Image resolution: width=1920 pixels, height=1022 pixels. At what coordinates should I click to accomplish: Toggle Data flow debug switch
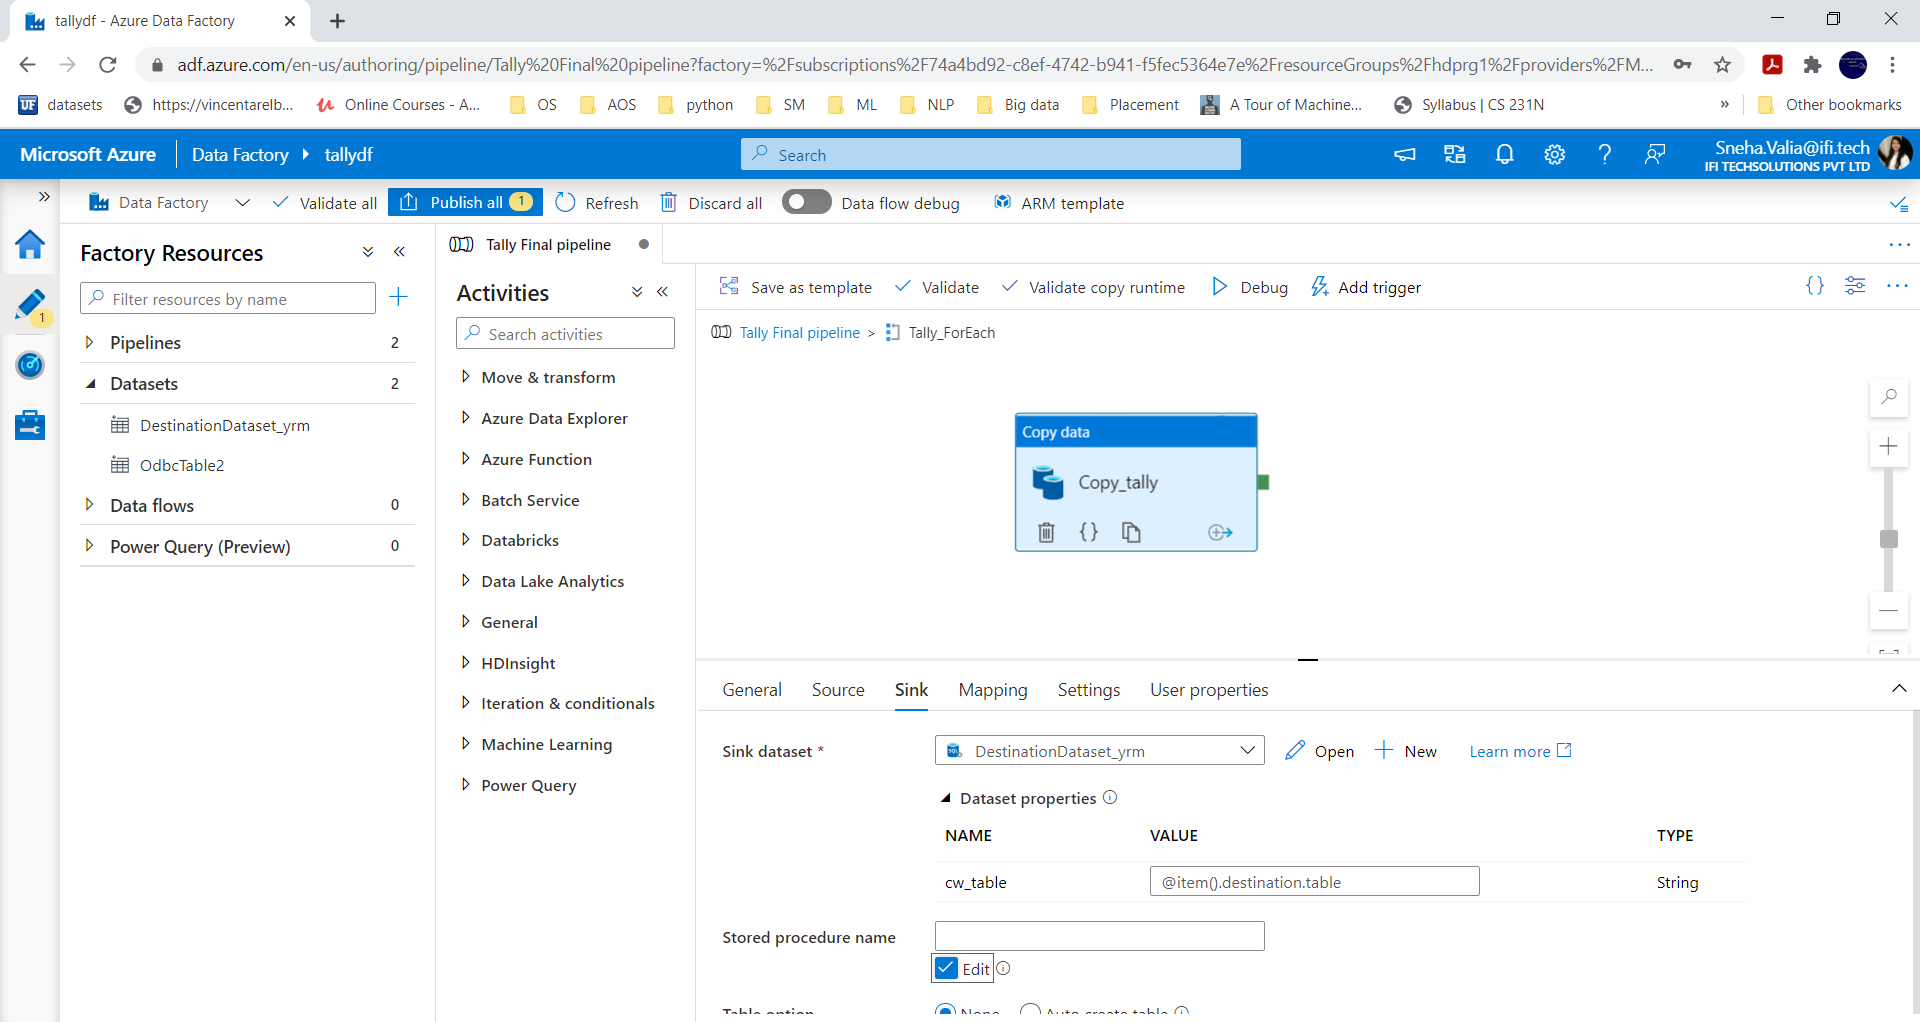tap(806, 202)
